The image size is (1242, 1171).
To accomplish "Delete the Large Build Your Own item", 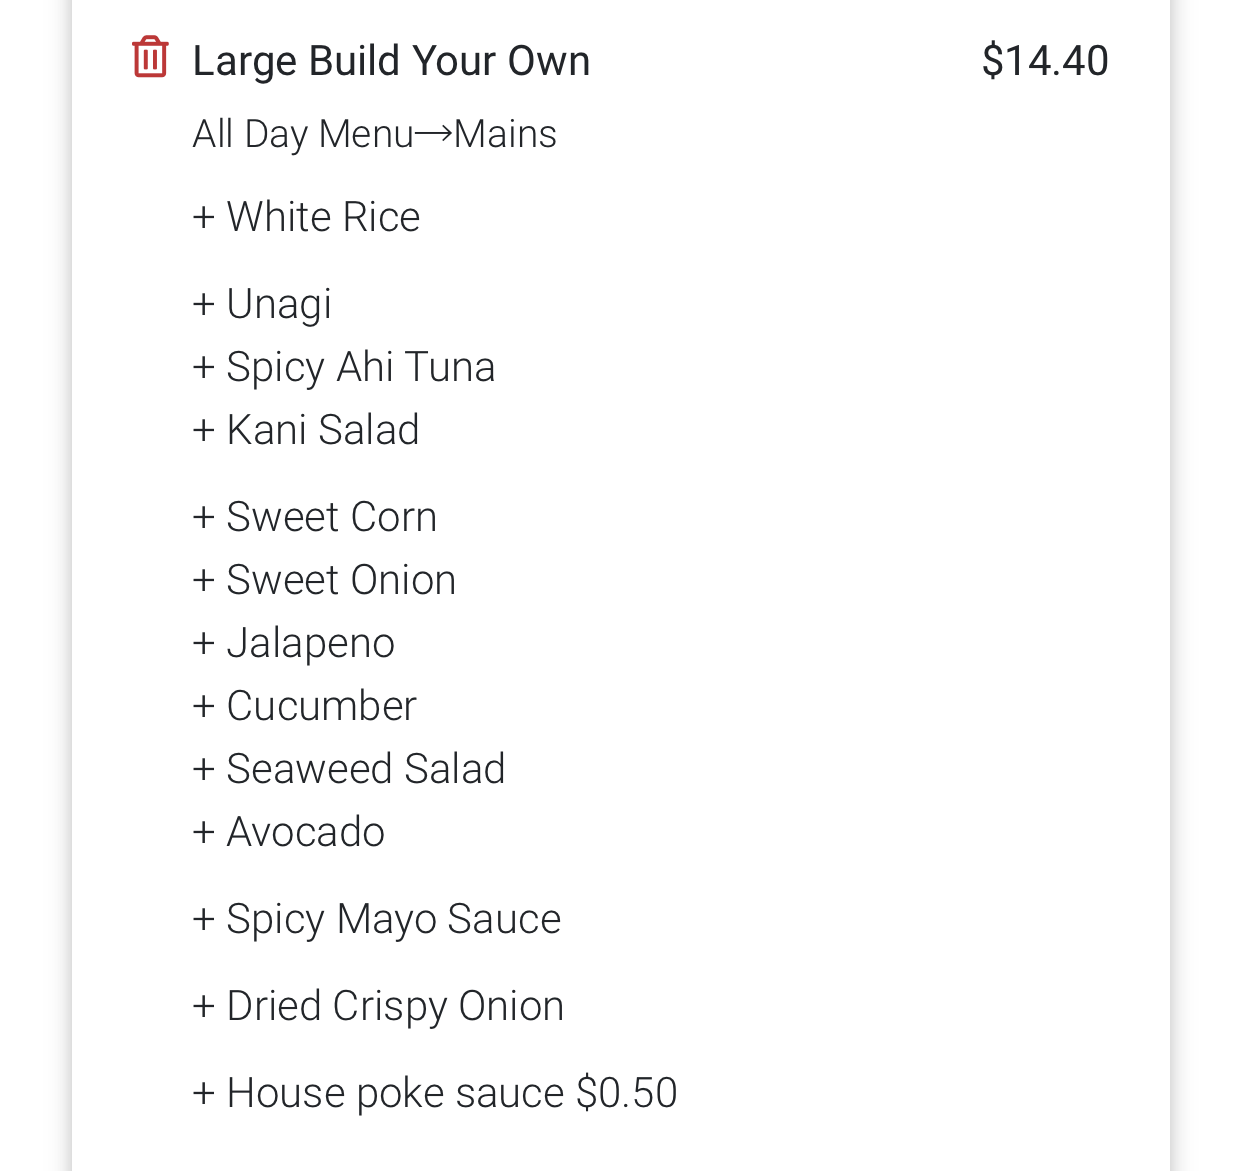I will [x=150, y=57].
